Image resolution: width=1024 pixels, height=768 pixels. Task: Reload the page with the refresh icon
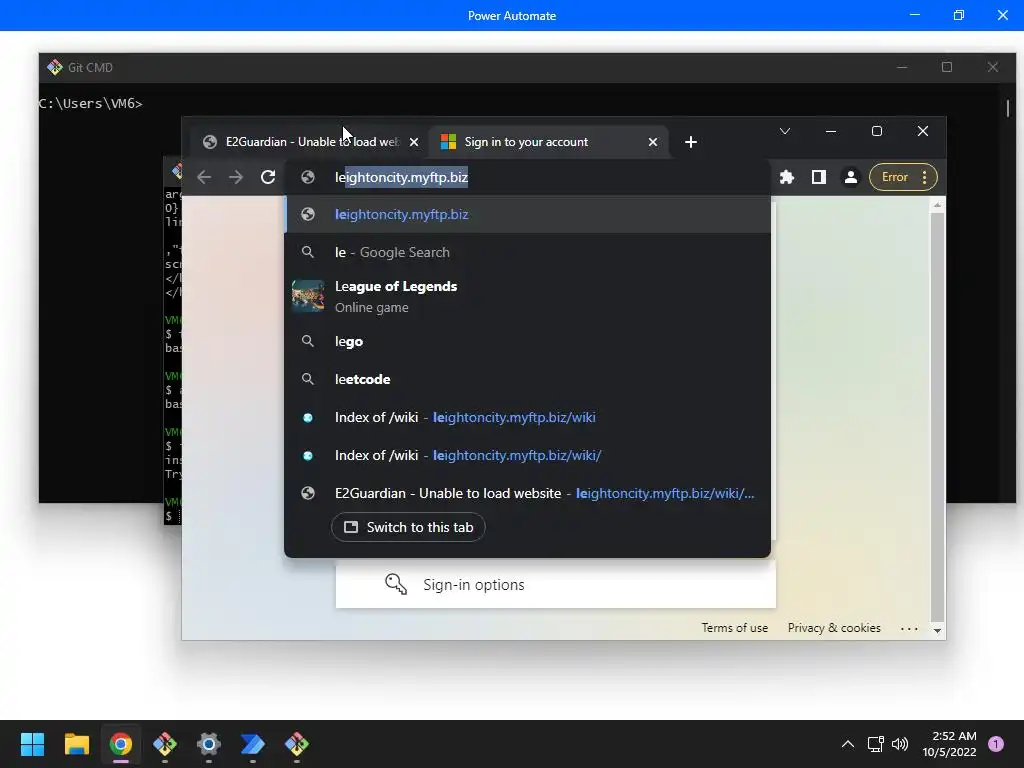click(268, 177)
